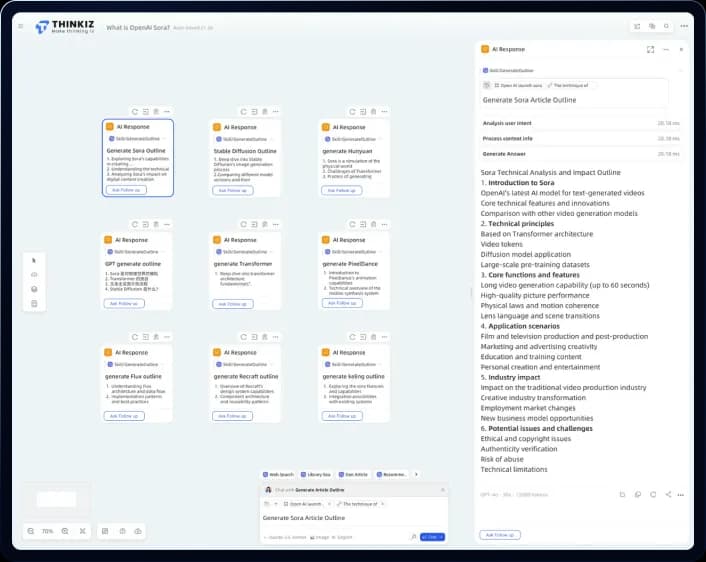Select the generate PixelDance card
Image resolution: width=706 pixels, height=562 pixels.
353,270
